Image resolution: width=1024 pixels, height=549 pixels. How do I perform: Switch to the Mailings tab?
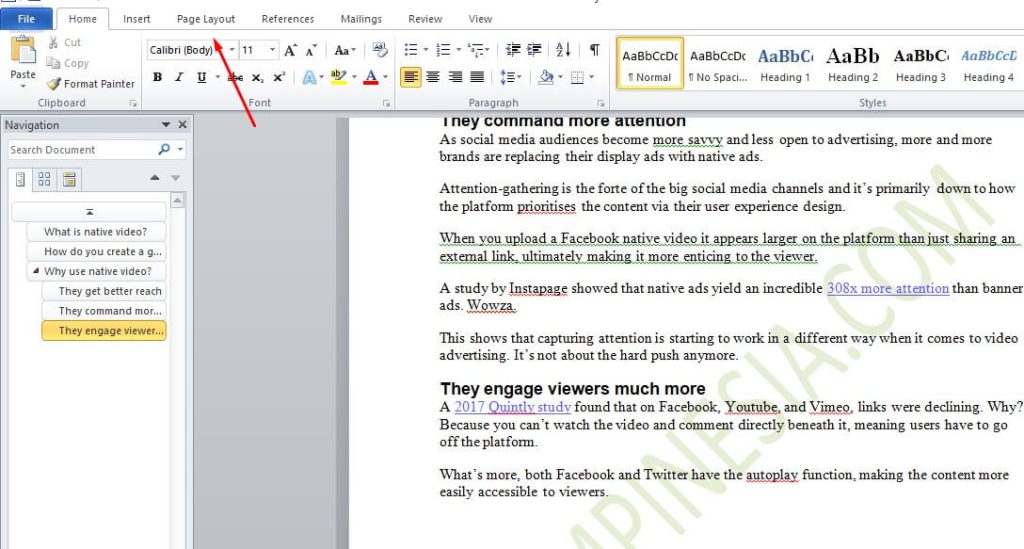coord(361,19)
